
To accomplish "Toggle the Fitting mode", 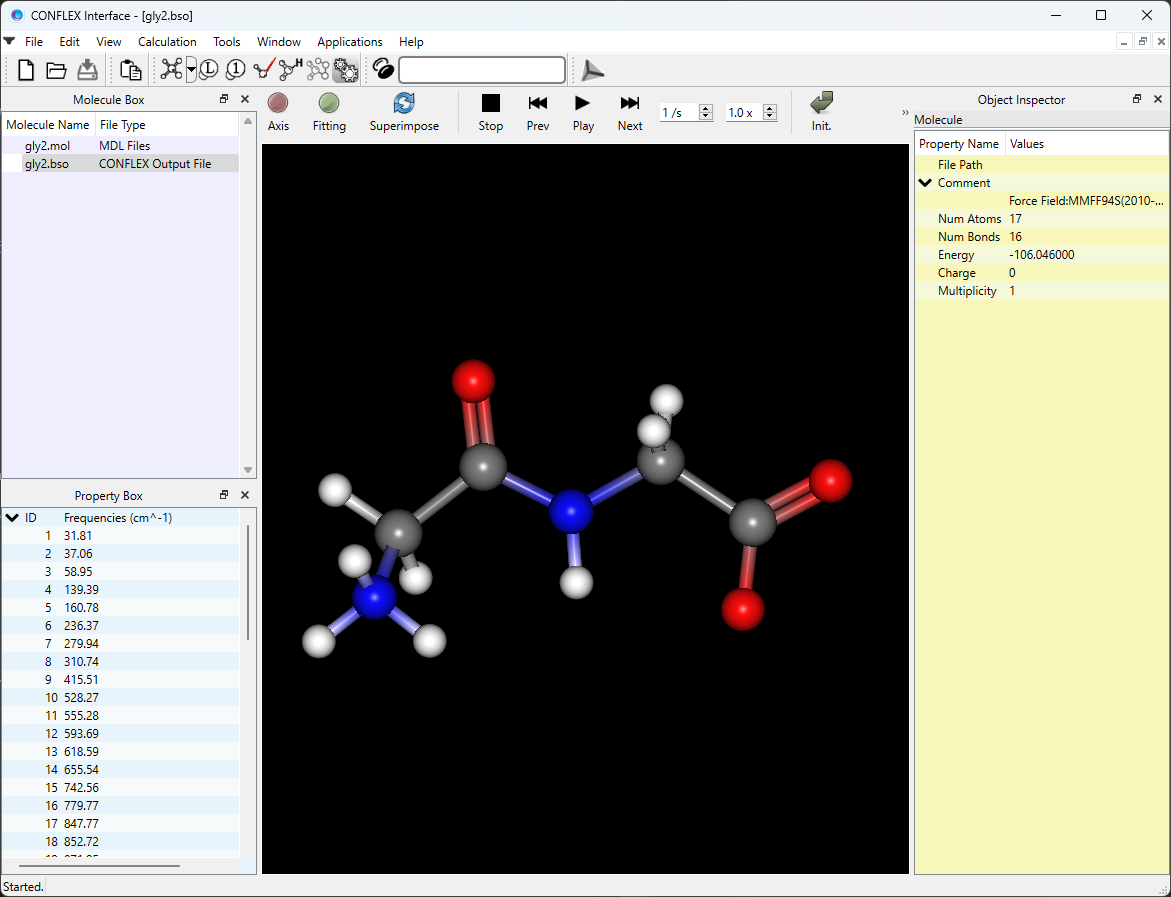I will click(329, 110).
